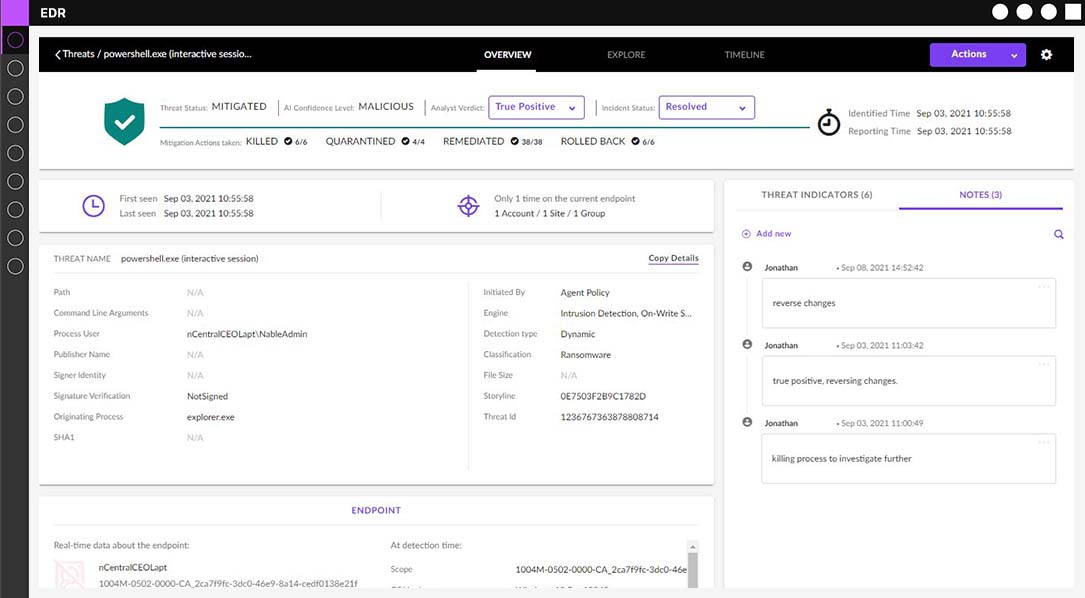Click avatar icon of 'true positive' note
This screenshot has width=1085, height=598.
click(x=747, y=344)
